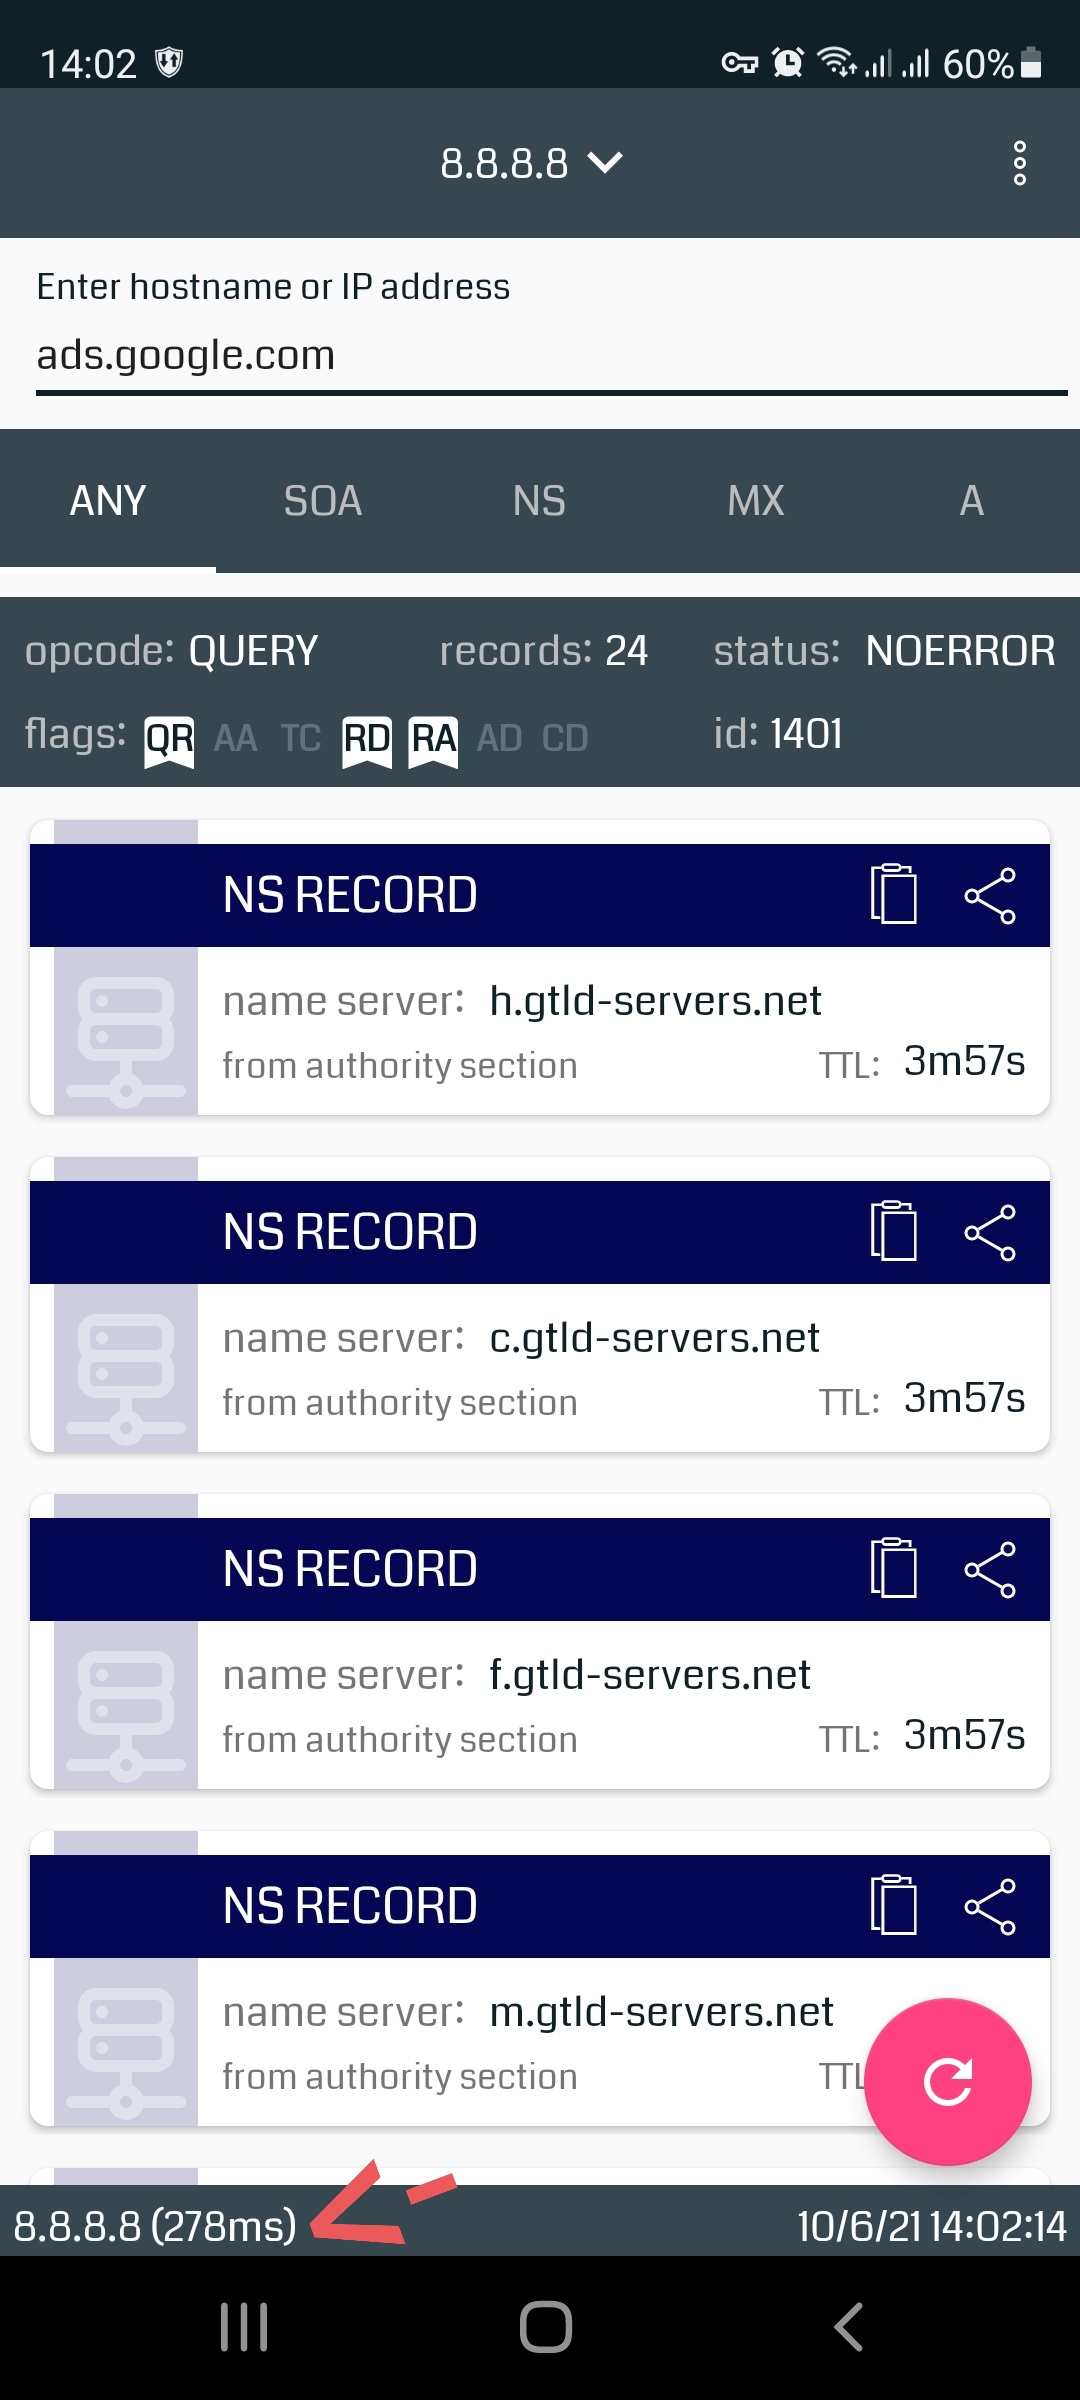Viewport: 1080px width, 2400px height.
Task: Tap the TC flag label
Action: pos(301,739)
